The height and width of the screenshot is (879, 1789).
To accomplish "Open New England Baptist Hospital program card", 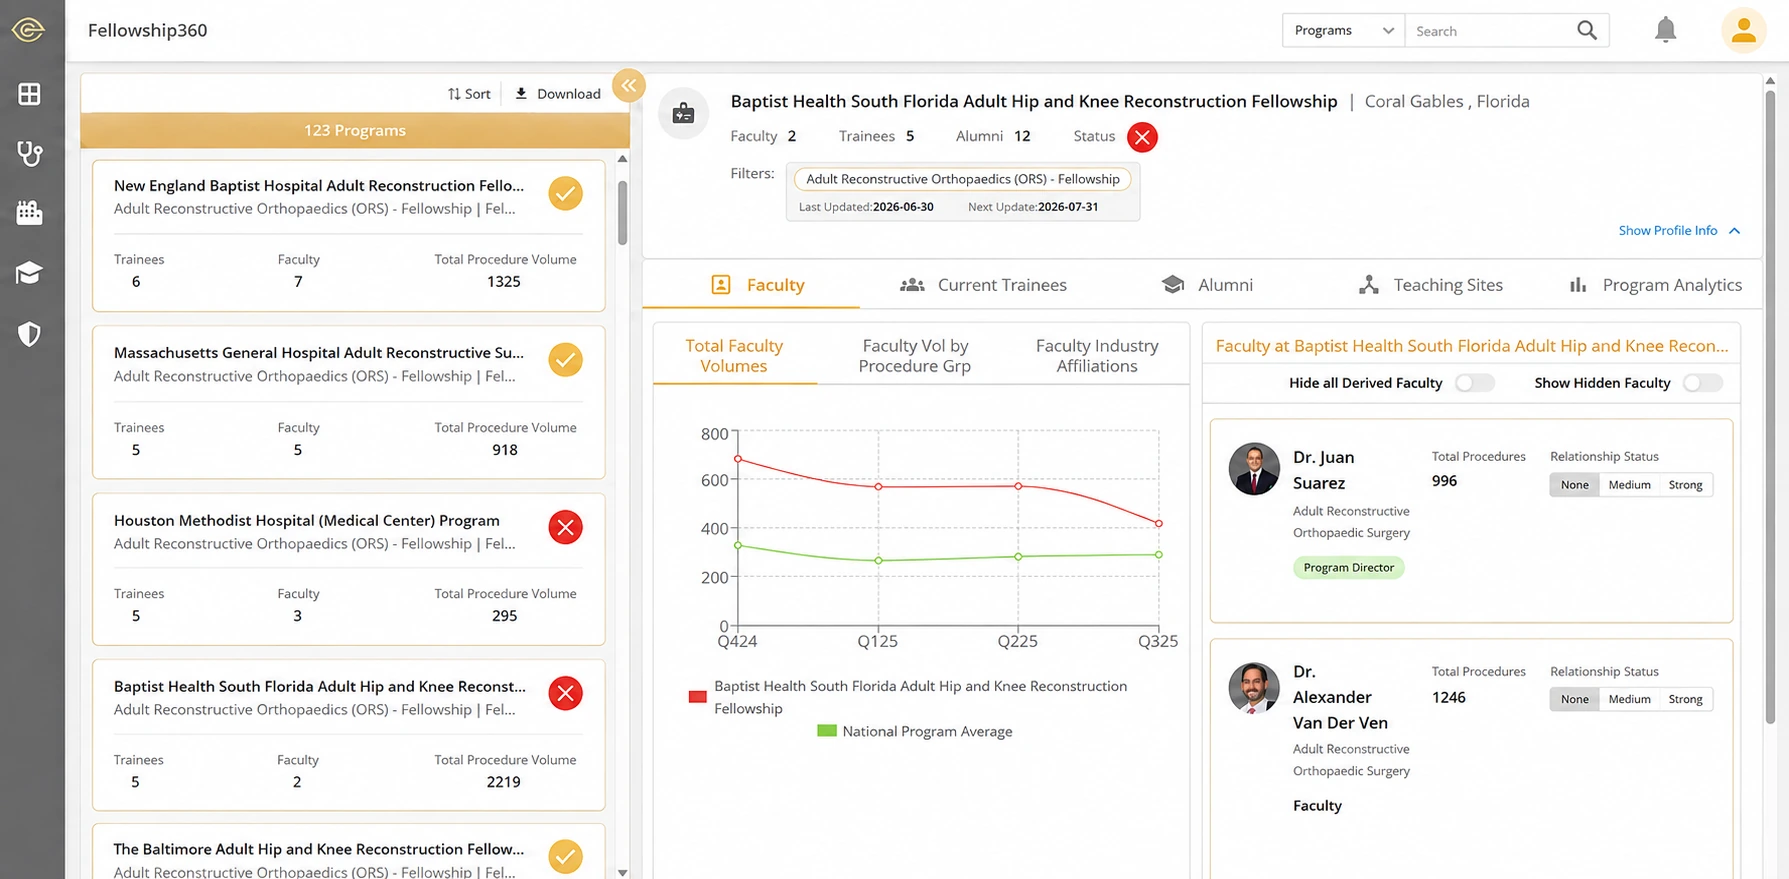I will 348,236.
